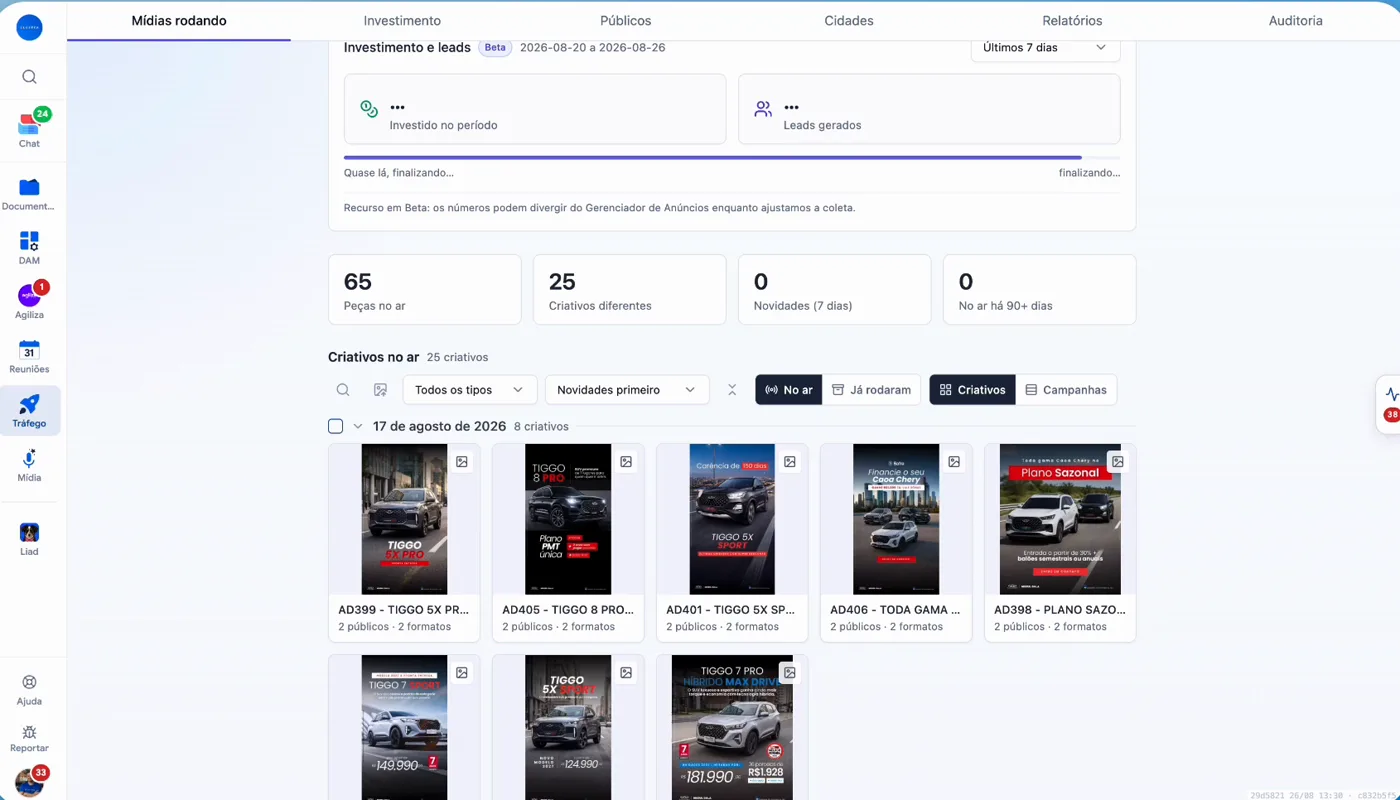
Task: Switch to the Públicos tab
Action: 626,21
